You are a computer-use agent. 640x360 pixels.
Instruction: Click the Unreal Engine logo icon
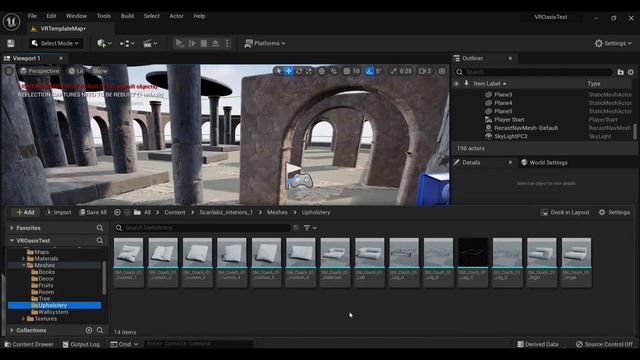coord(11,21)
